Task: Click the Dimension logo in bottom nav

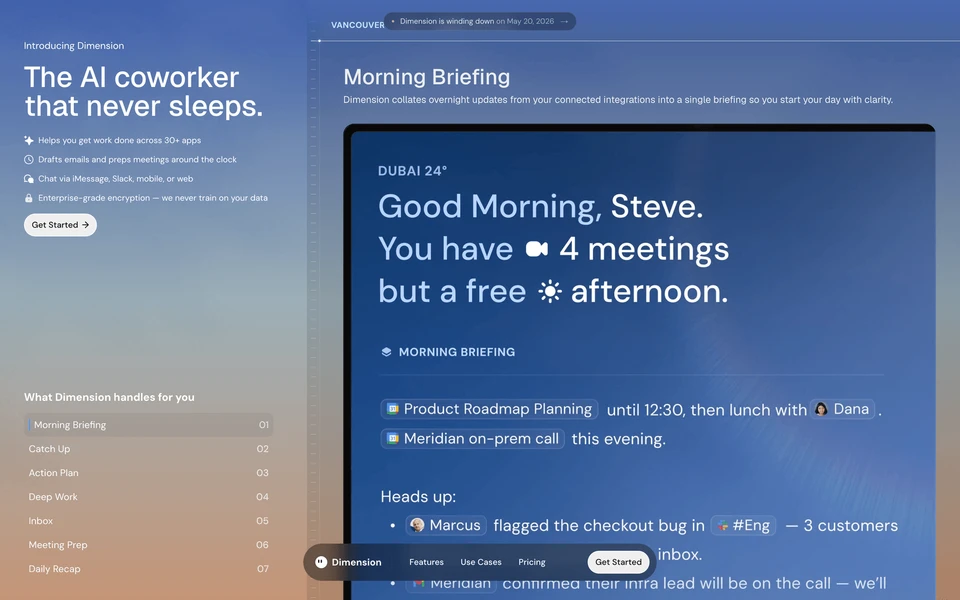Action: click(x=348, y=562)
